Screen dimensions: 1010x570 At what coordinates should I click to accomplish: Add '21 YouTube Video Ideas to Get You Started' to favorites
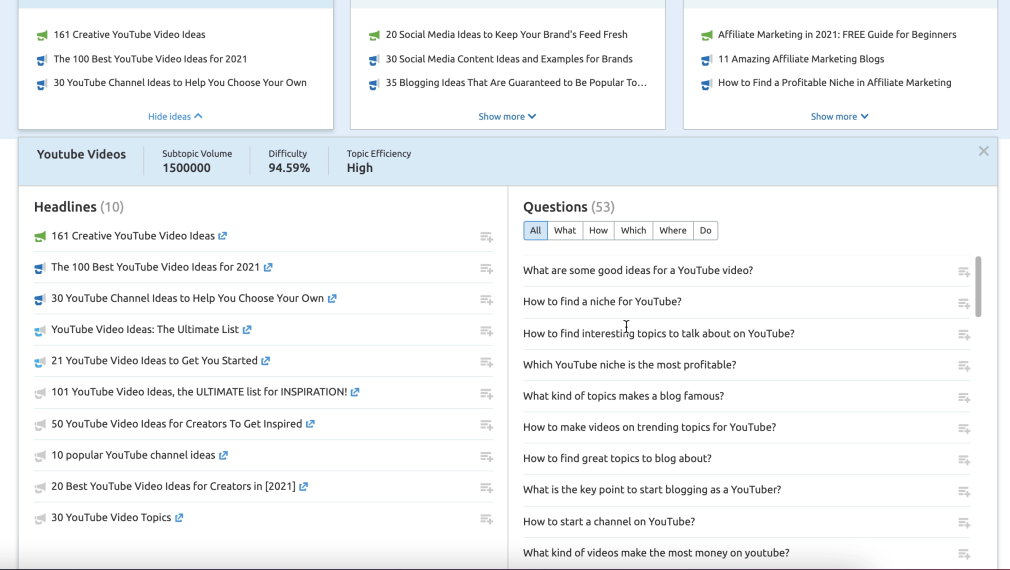[486, 362]
